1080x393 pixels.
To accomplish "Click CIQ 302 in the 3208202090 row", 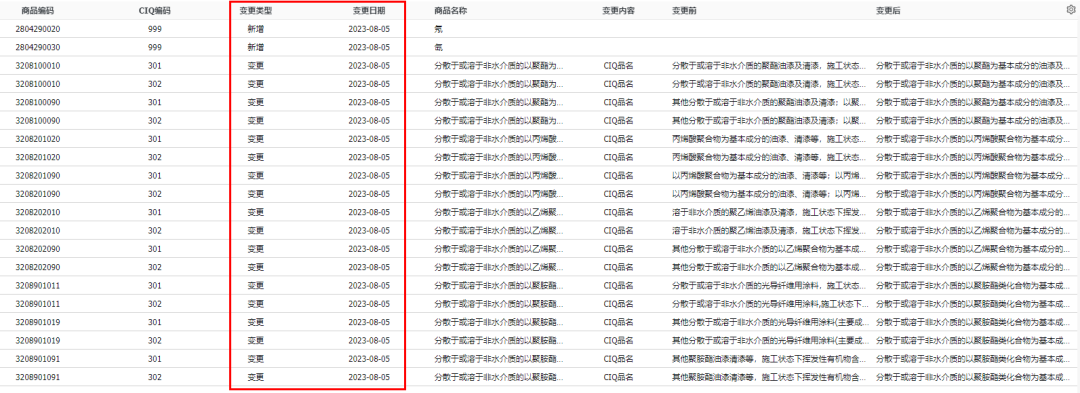I will tap(154, 267).
